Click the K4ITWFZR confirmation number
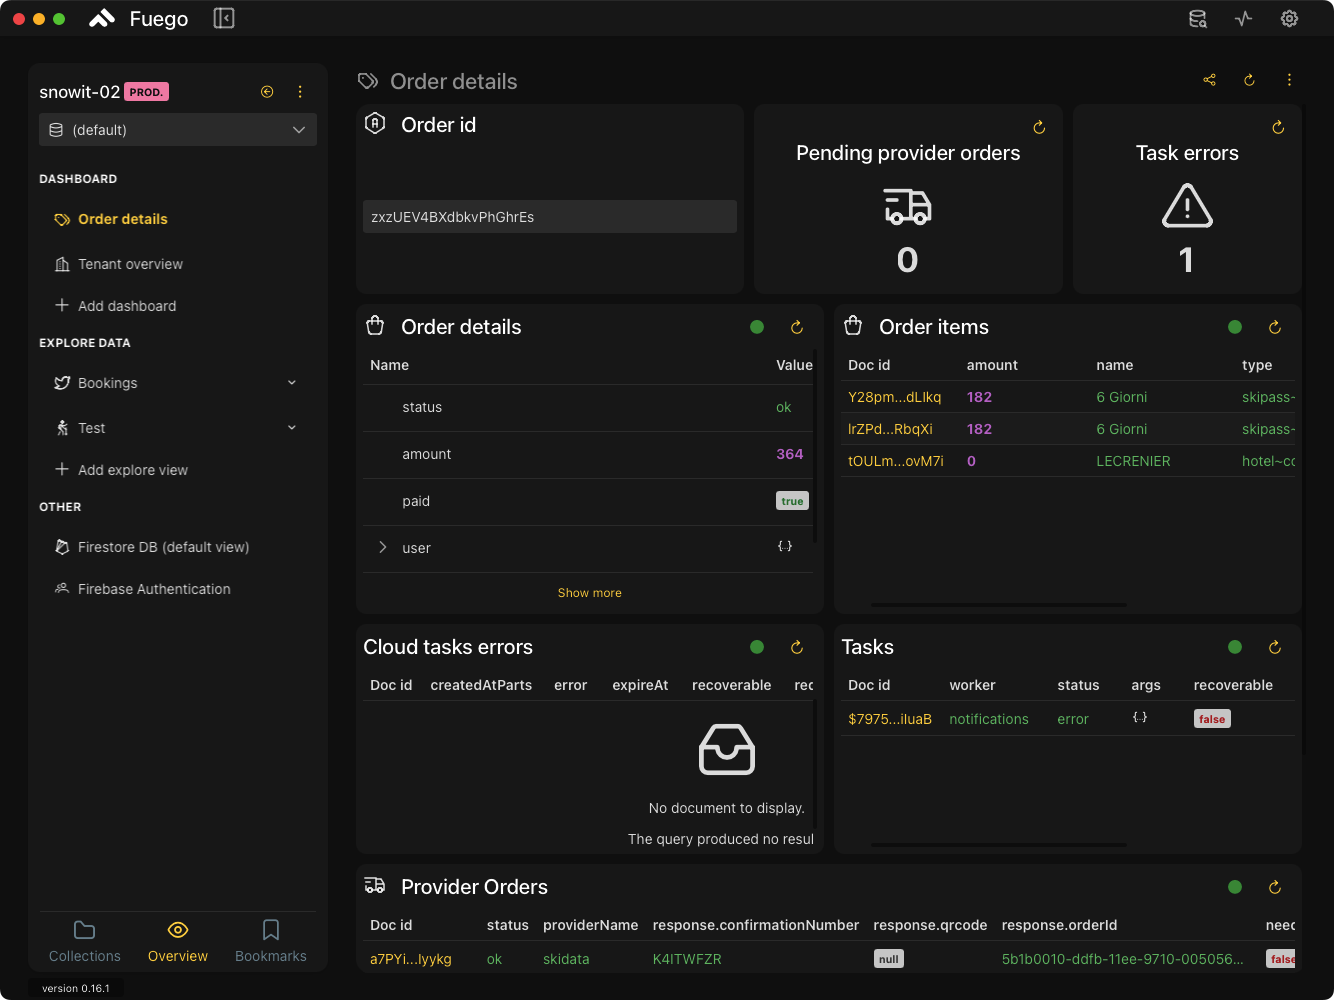1334x1000 pixels. coord(687,959)
